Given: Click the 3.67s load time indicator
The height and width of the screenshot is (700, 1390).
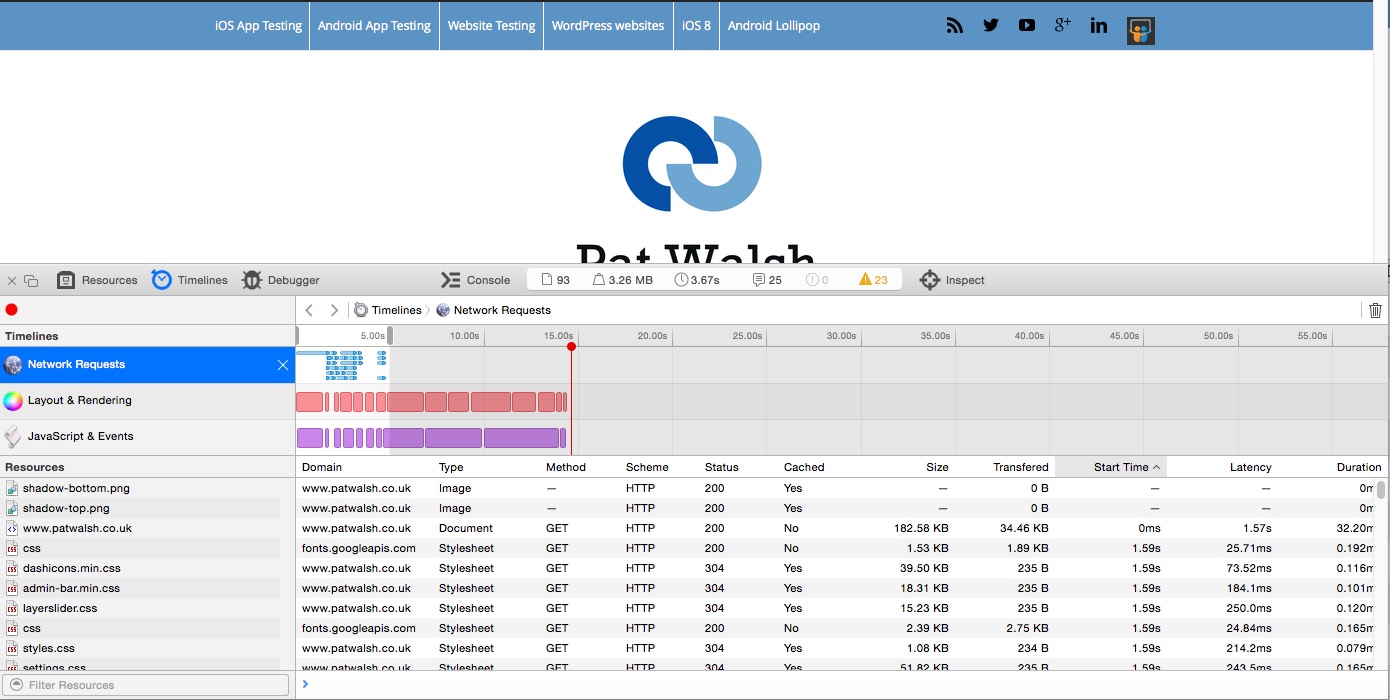Looking at the screenshot, I should coord(697,280).
